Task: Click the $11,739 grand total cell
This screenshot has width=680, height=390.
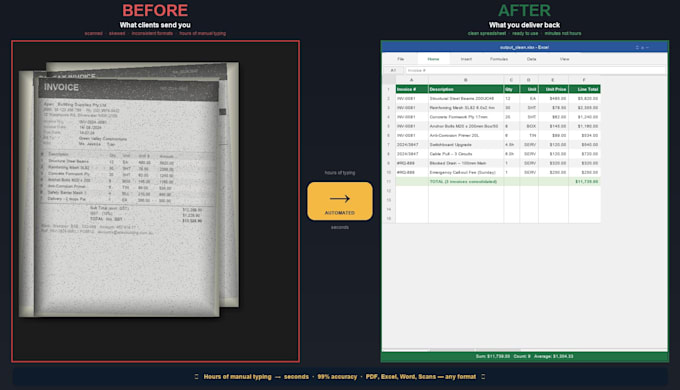Action: [584, 181]
